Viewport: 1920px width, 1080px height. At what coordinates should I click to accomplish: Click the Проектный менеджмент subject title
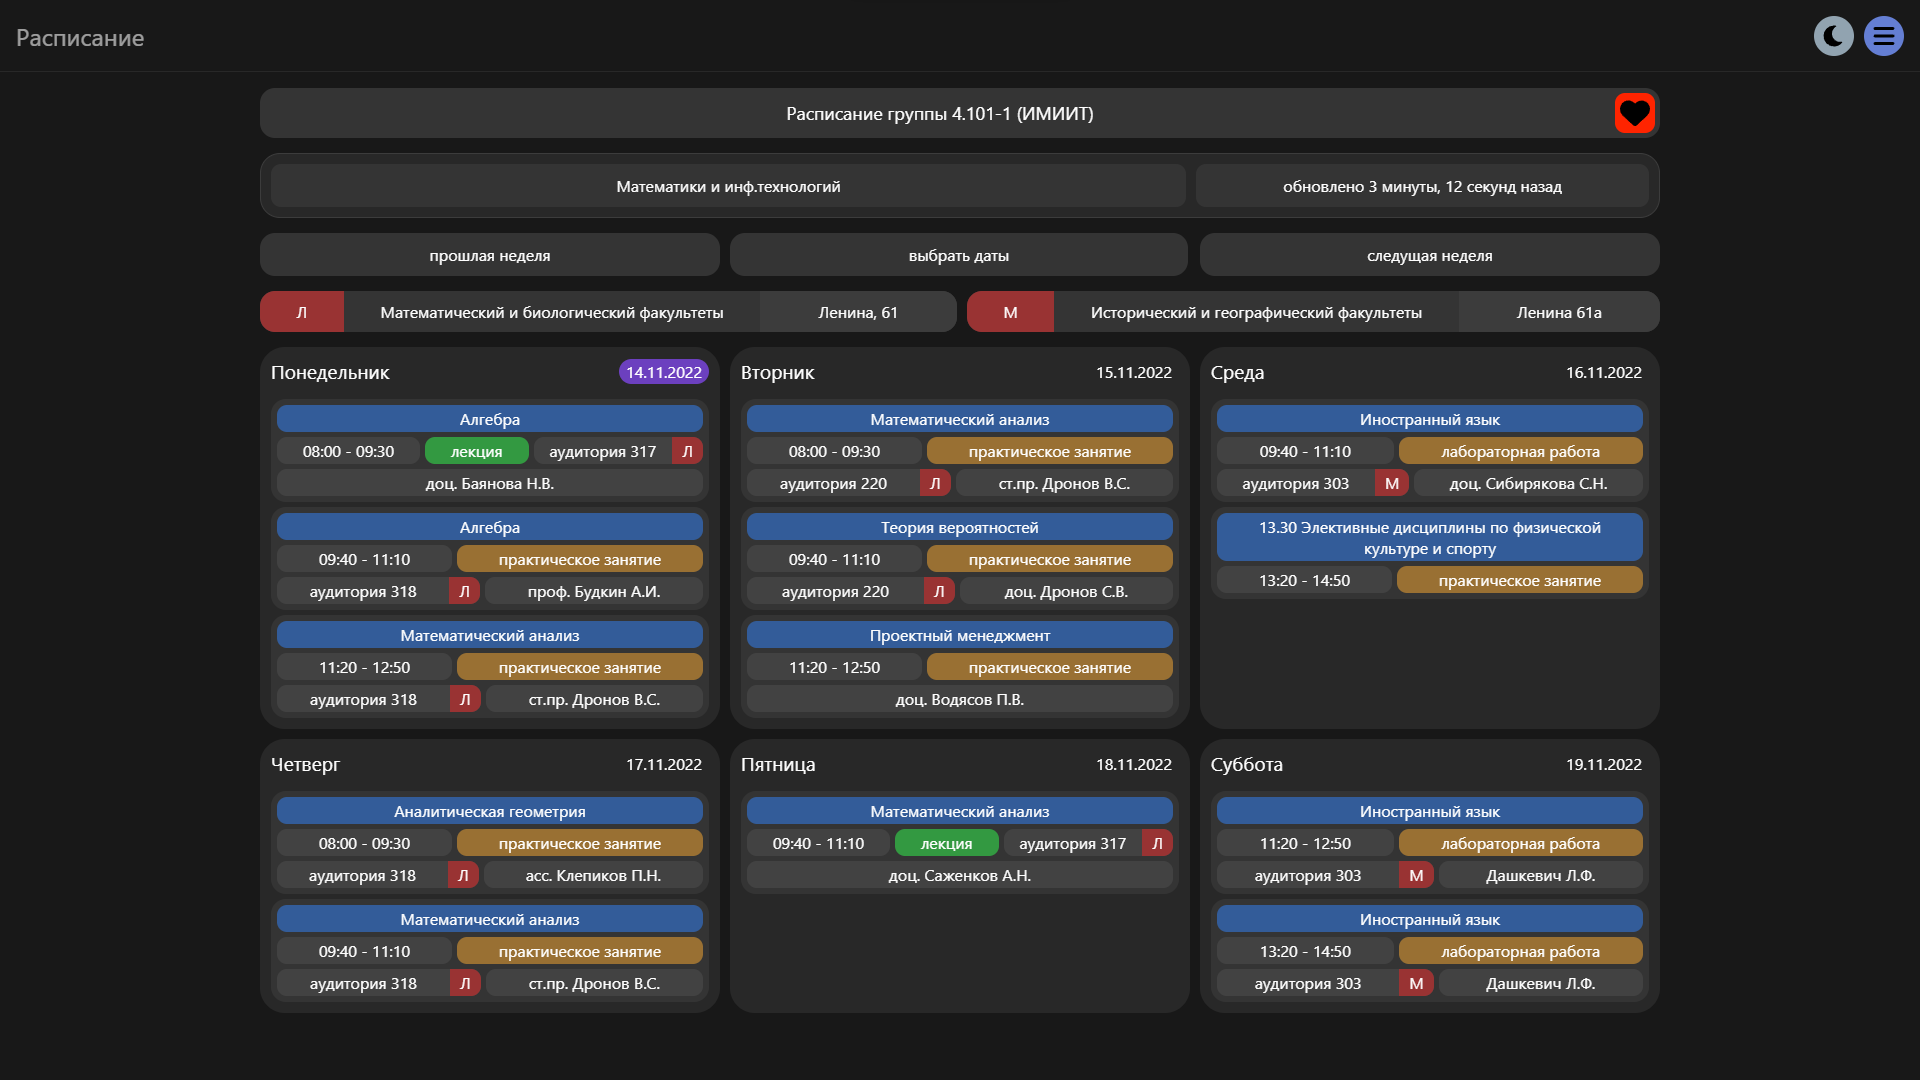point(960,635)
